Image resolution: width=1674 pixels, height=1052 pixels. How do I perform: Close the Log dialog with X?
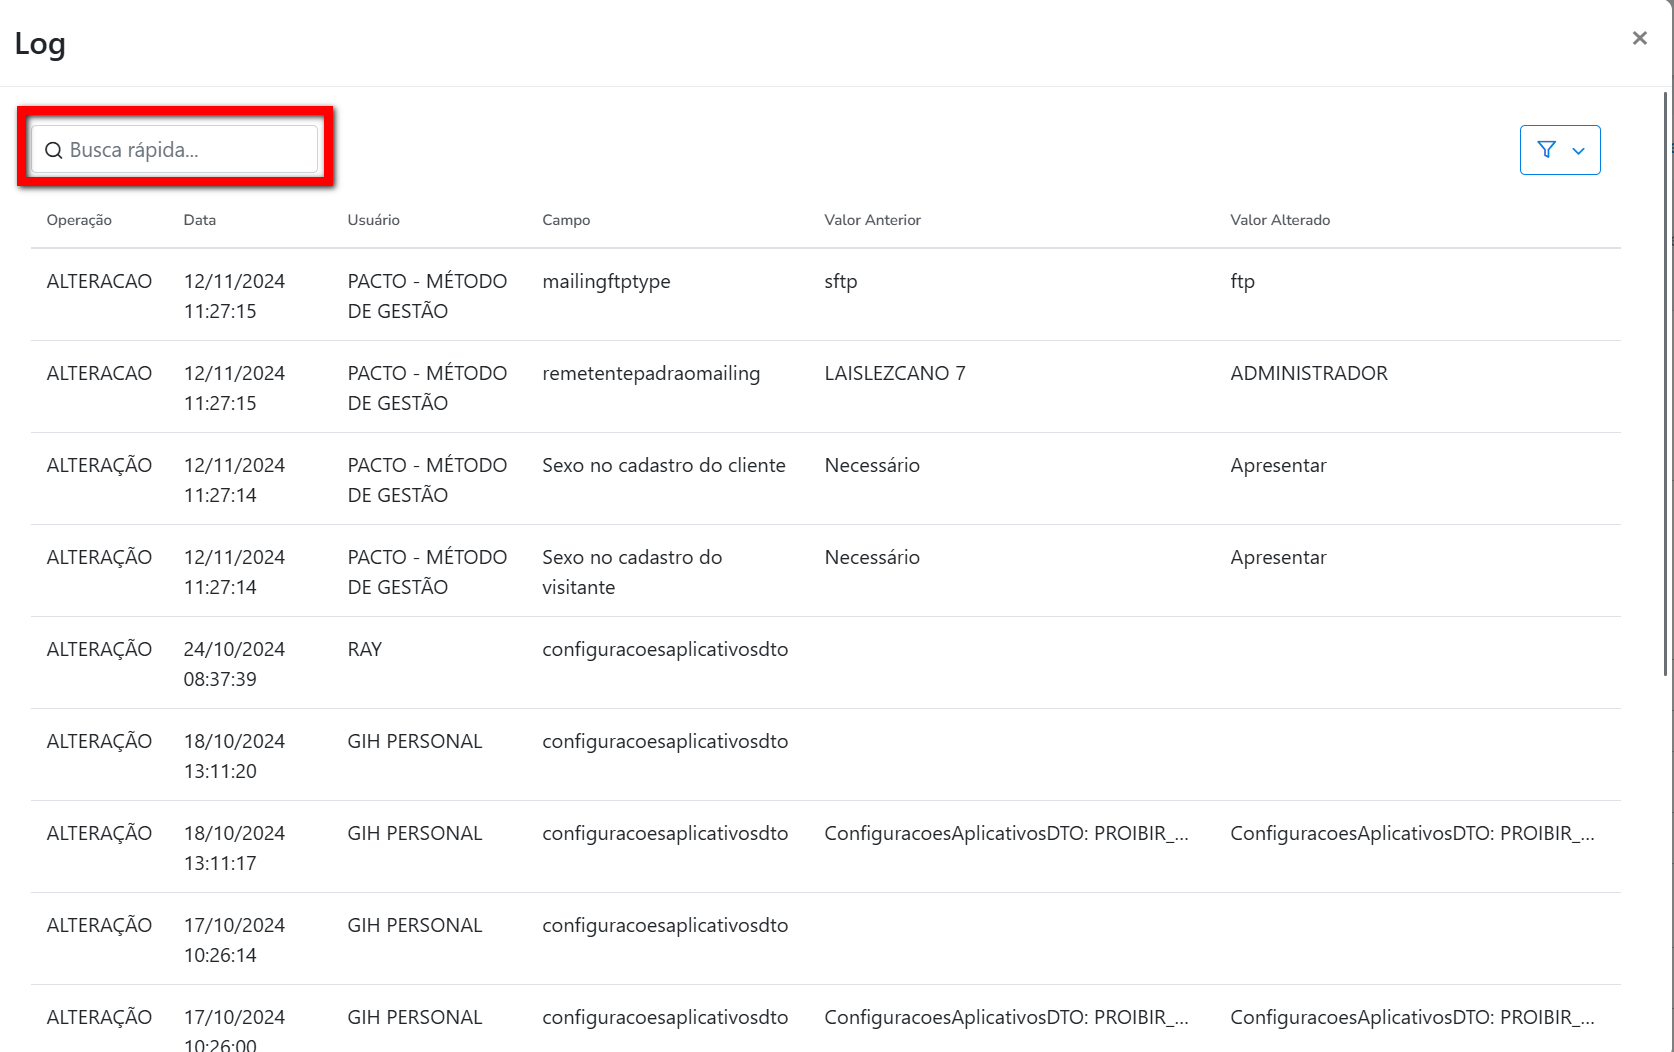(1639, 38)
